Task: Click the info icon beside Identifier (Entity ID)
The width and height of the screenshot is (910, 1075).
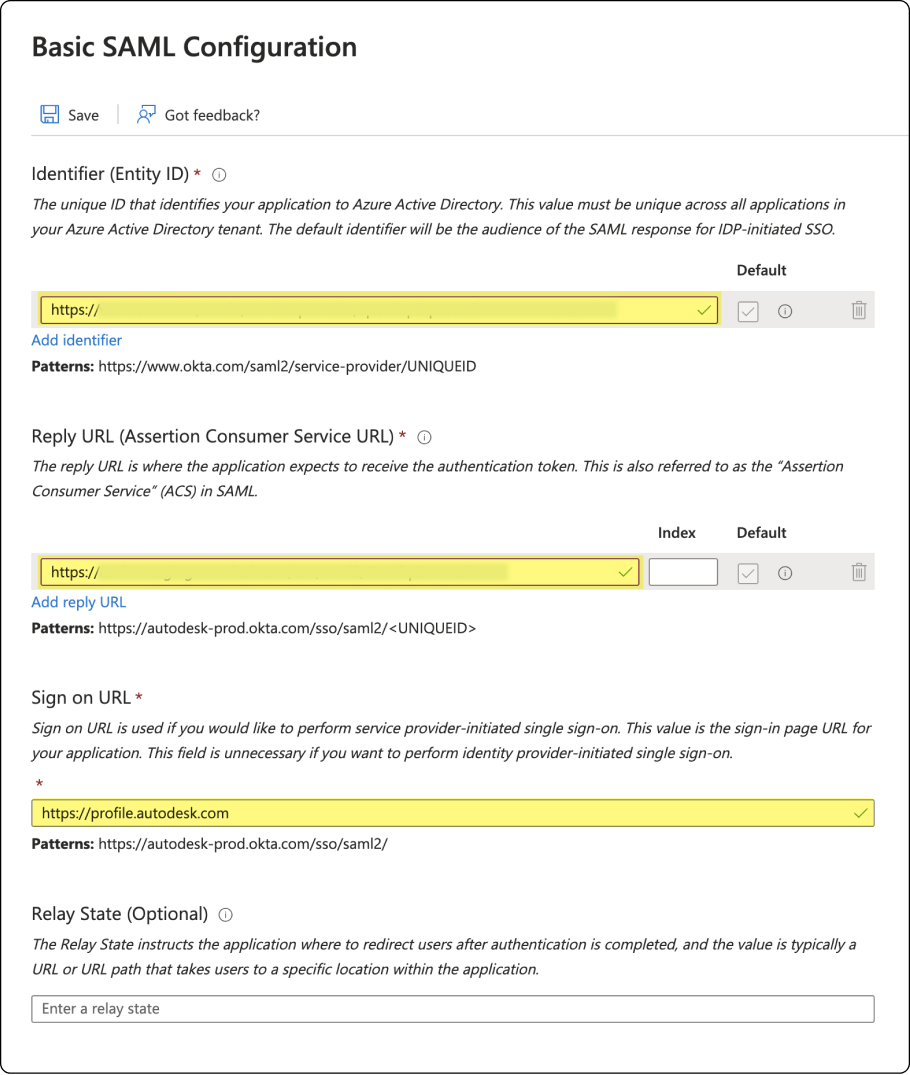Action: [x=218, y=174]
